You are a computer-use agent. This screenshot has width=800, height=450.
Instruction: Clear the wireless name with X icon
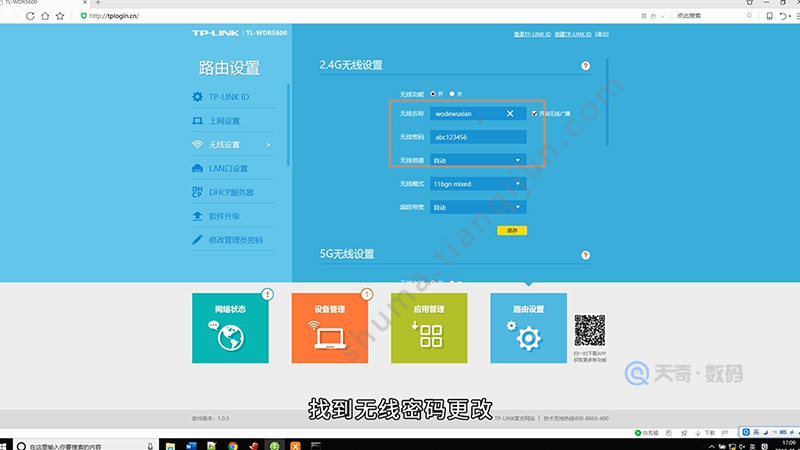(510, 113)
